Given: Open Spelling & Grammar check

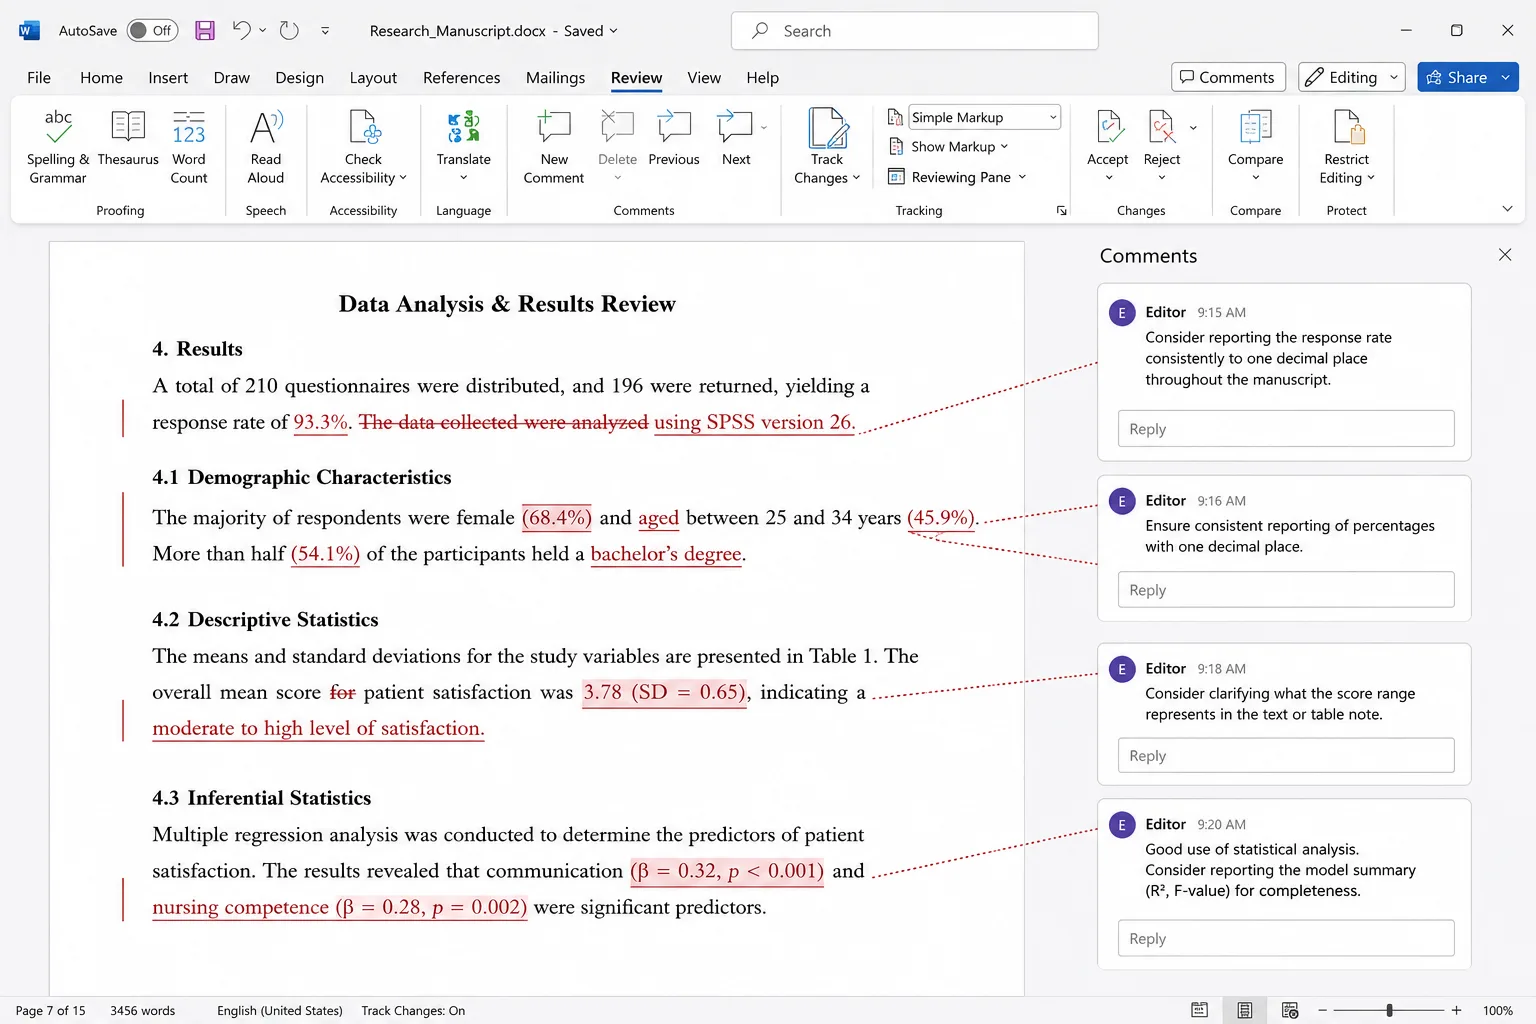Looking at the screenshot, I should coord(58,147).
